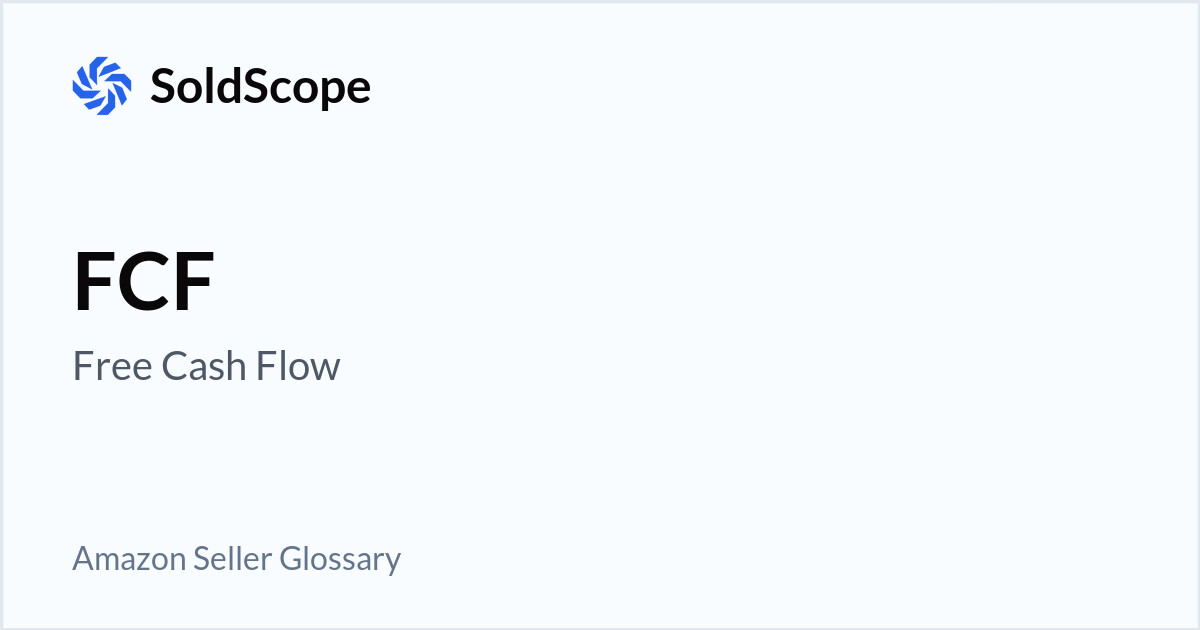Click the capital "S" starting SoldScope
Viewport: 1200px width, 630px height.
click(163, 86)
